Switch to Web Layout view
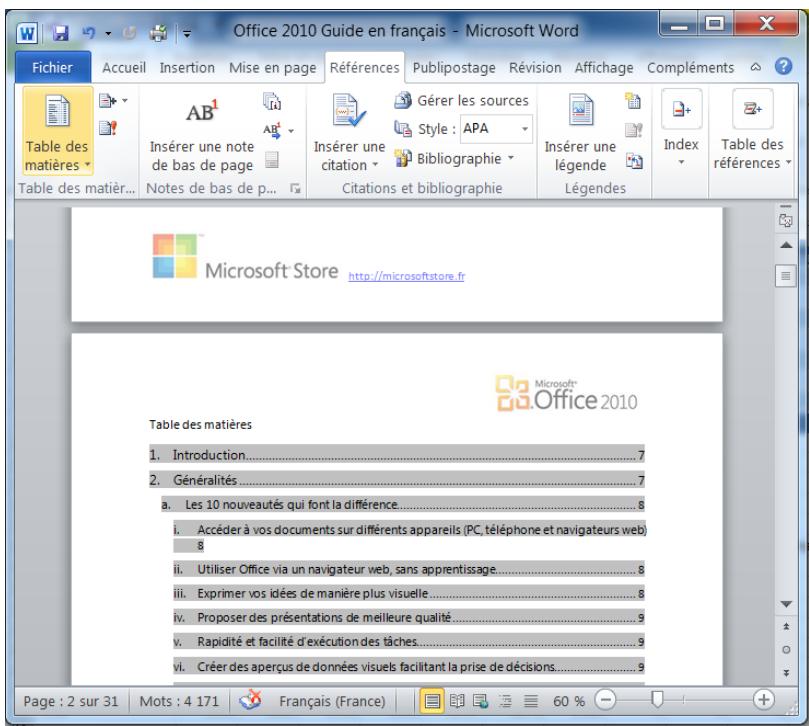The width and height of the screenshot is (809, 726). coord(481,701)
